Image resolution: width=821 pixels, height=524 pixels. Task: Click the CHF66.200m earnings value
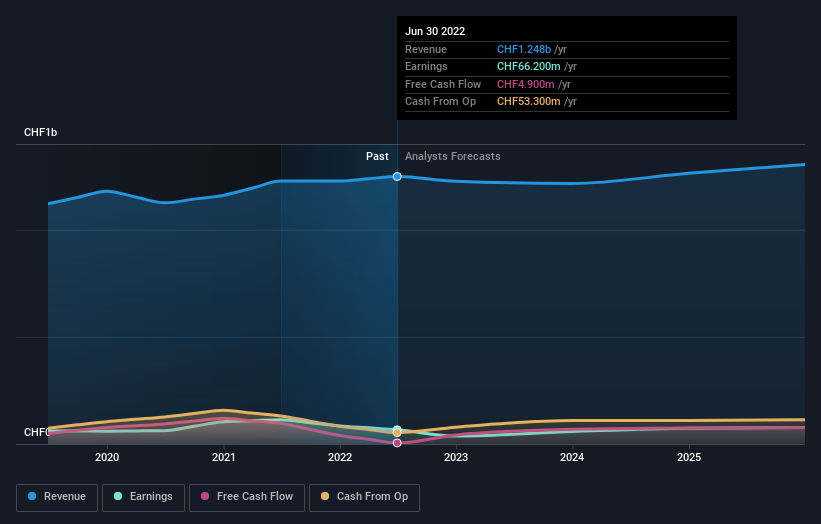(x=528, y=66)
